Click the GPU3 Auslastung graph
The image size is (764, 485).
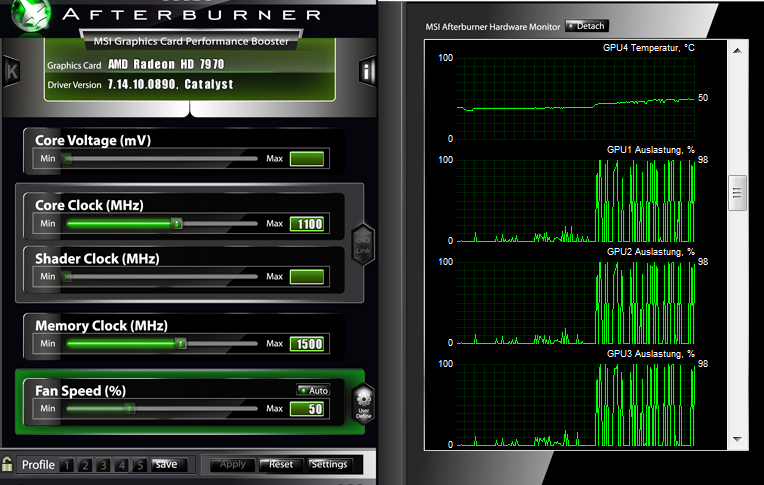click(575, 405)
